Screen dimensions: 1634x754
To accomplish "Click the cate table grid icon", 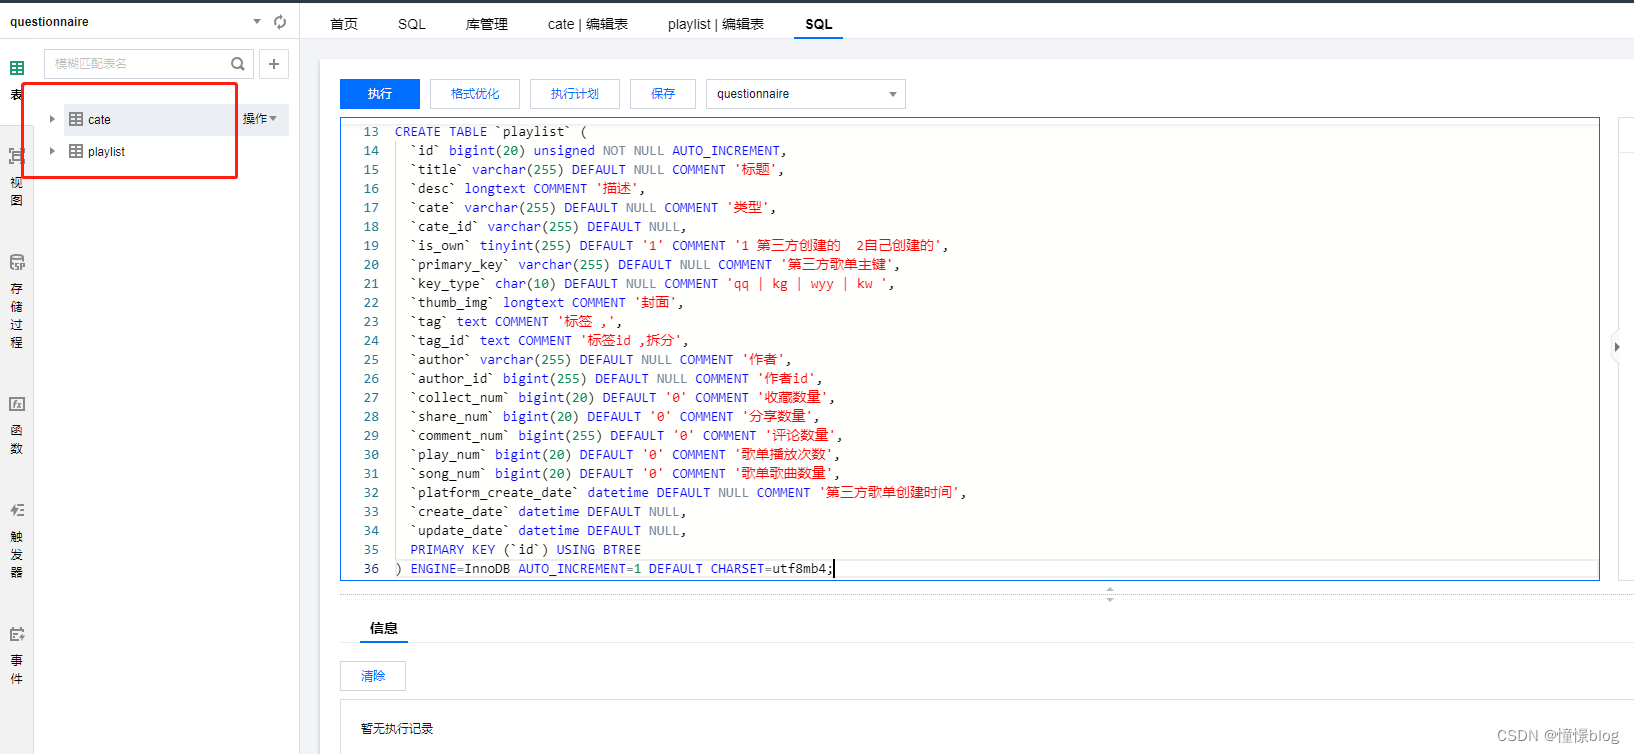I will (76, 119).
